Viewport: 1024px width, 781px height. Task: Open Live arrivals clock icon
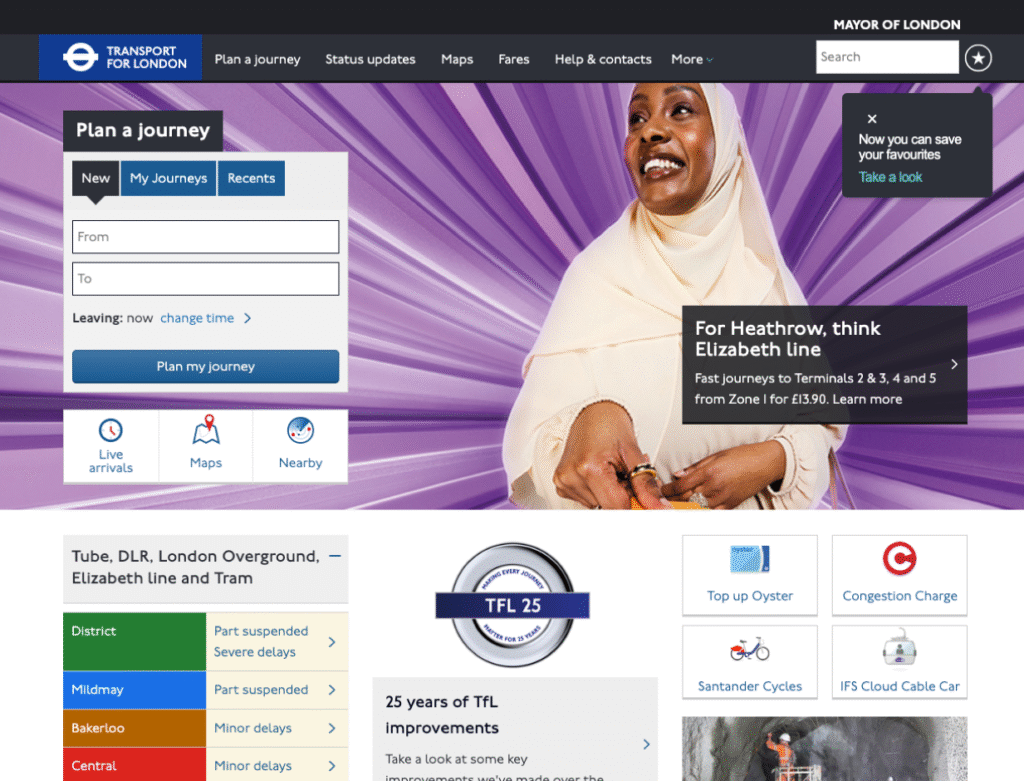(110, 430)
